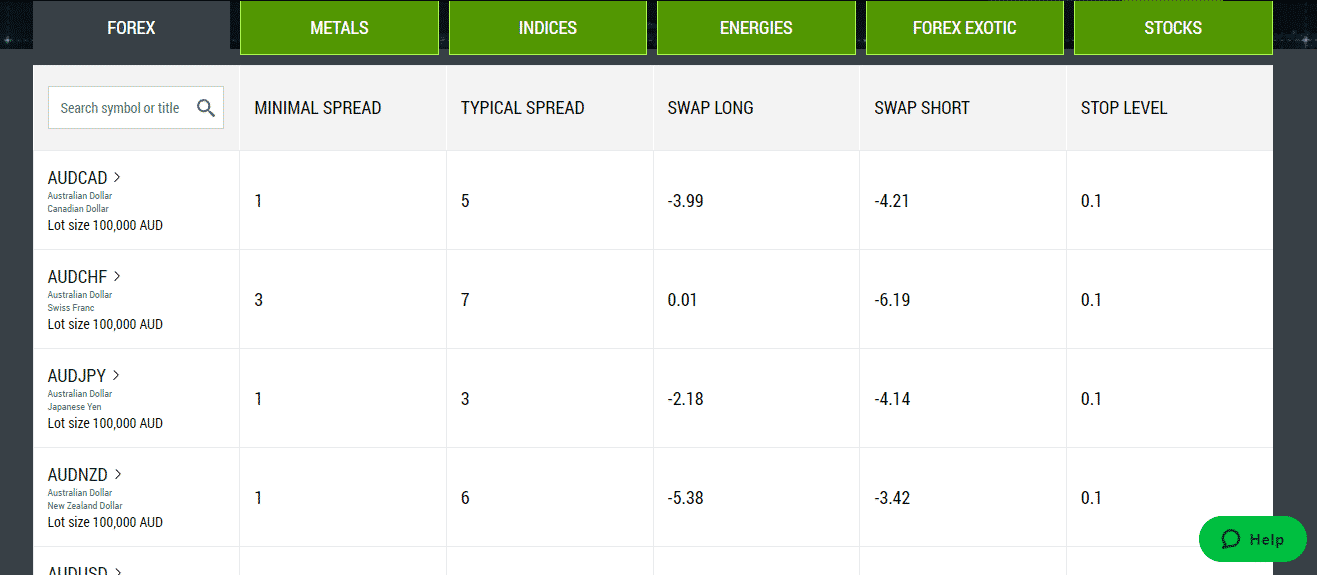
Task: Click the AUDNZD symbol name
Action: coord(78,475)
